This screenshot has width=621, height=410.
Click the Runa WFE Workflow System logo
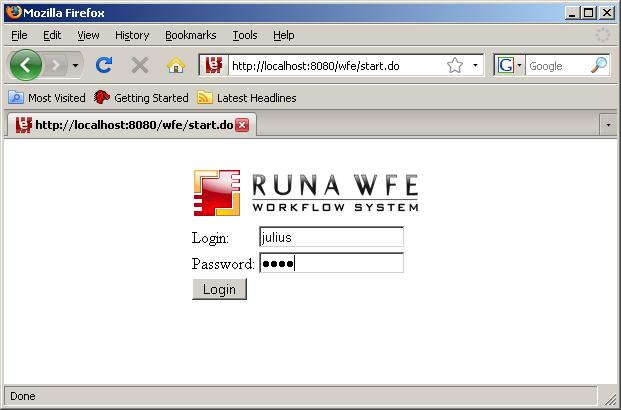coord(305,193)
